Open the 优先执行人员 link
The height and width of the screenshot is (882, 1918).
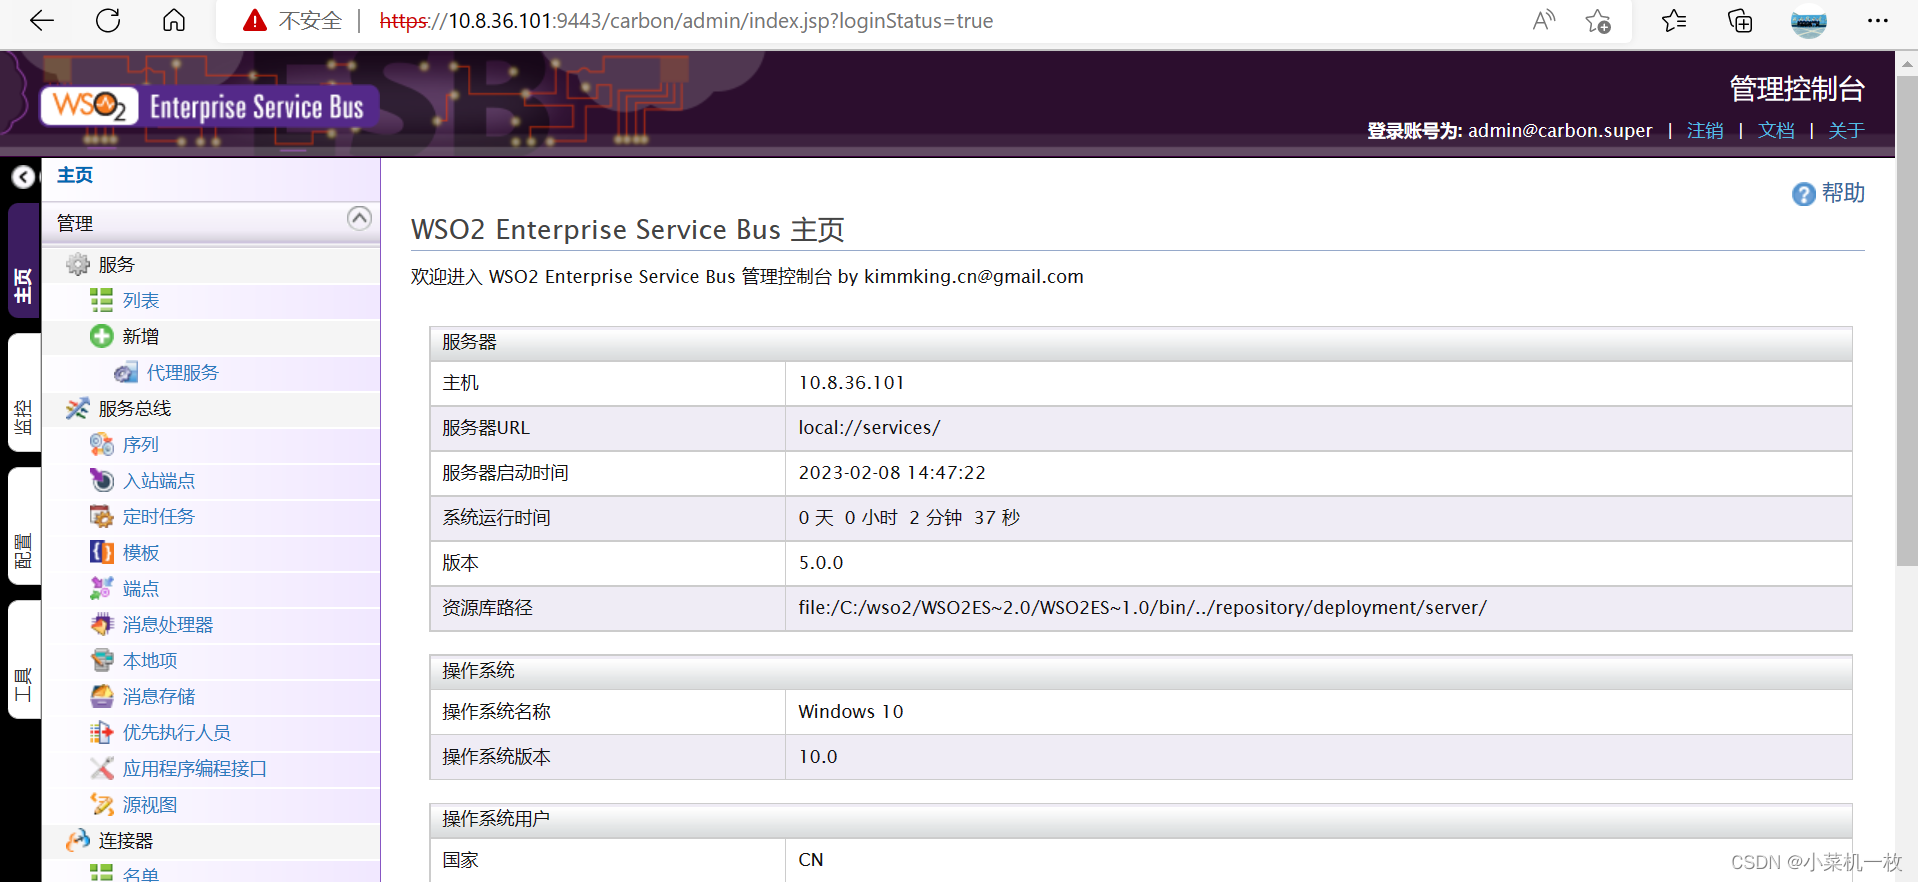[x=177, y=733]
